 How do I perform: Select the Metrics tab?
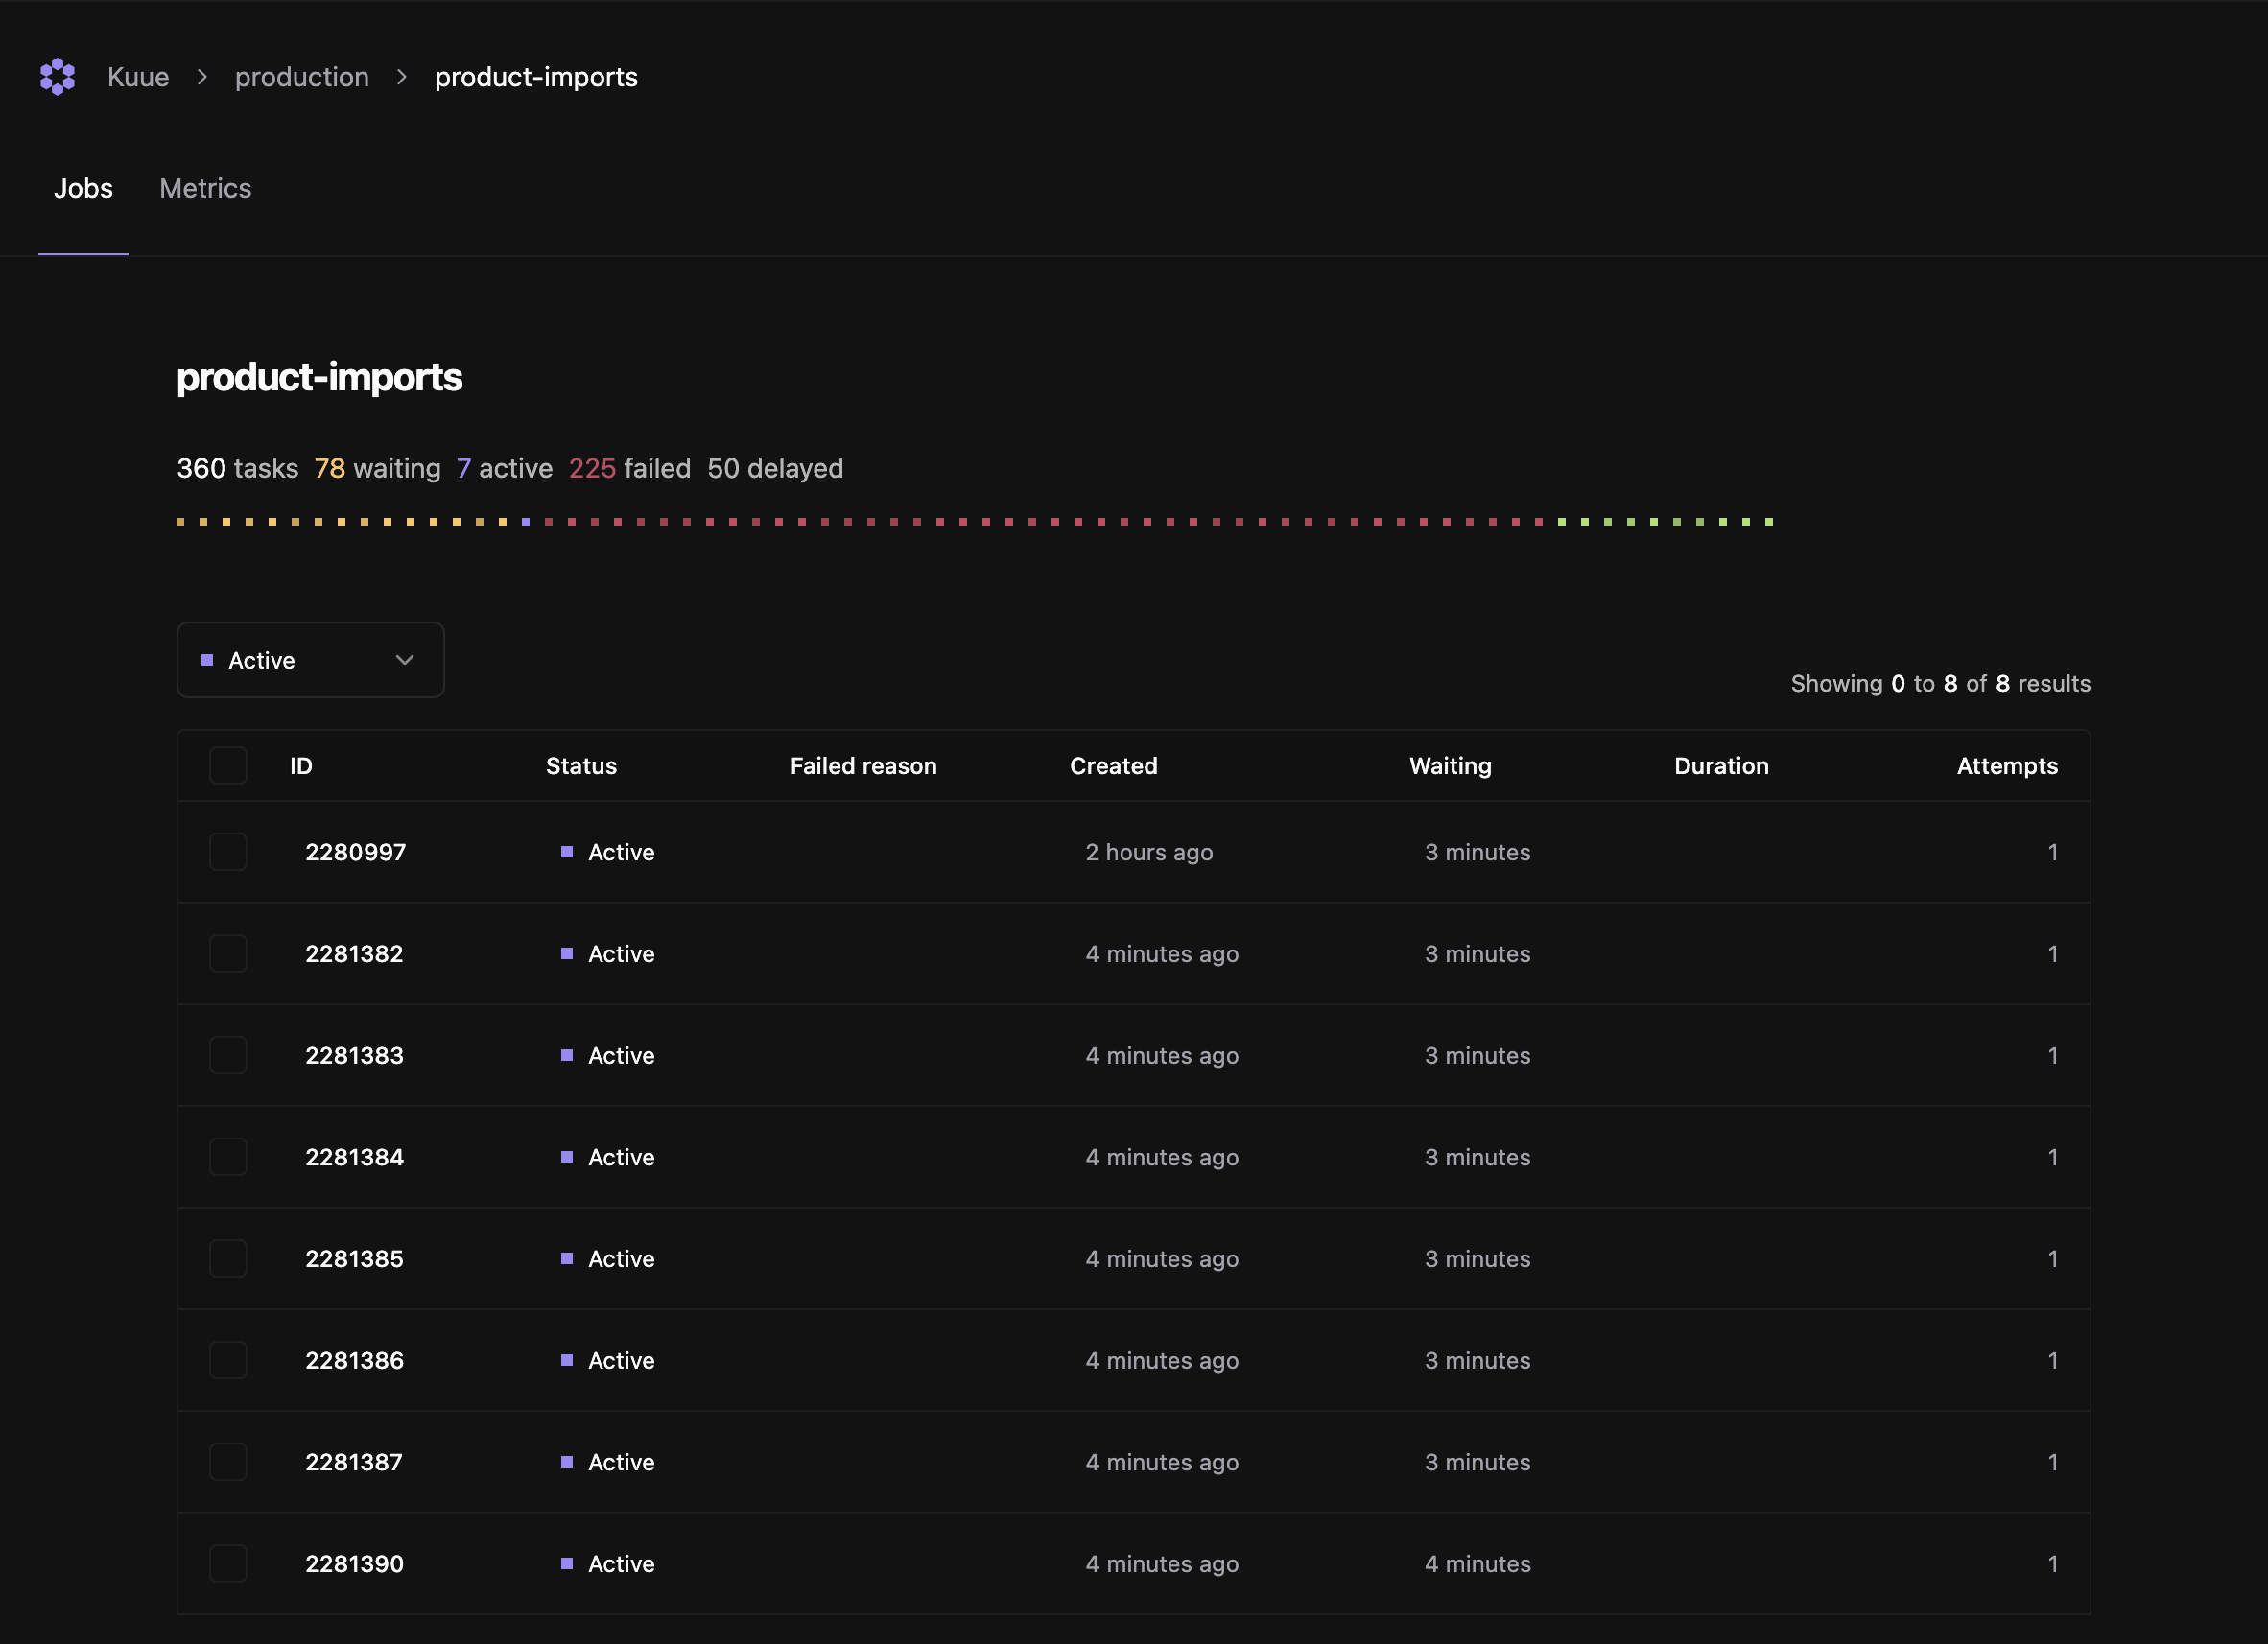point(206,188)
